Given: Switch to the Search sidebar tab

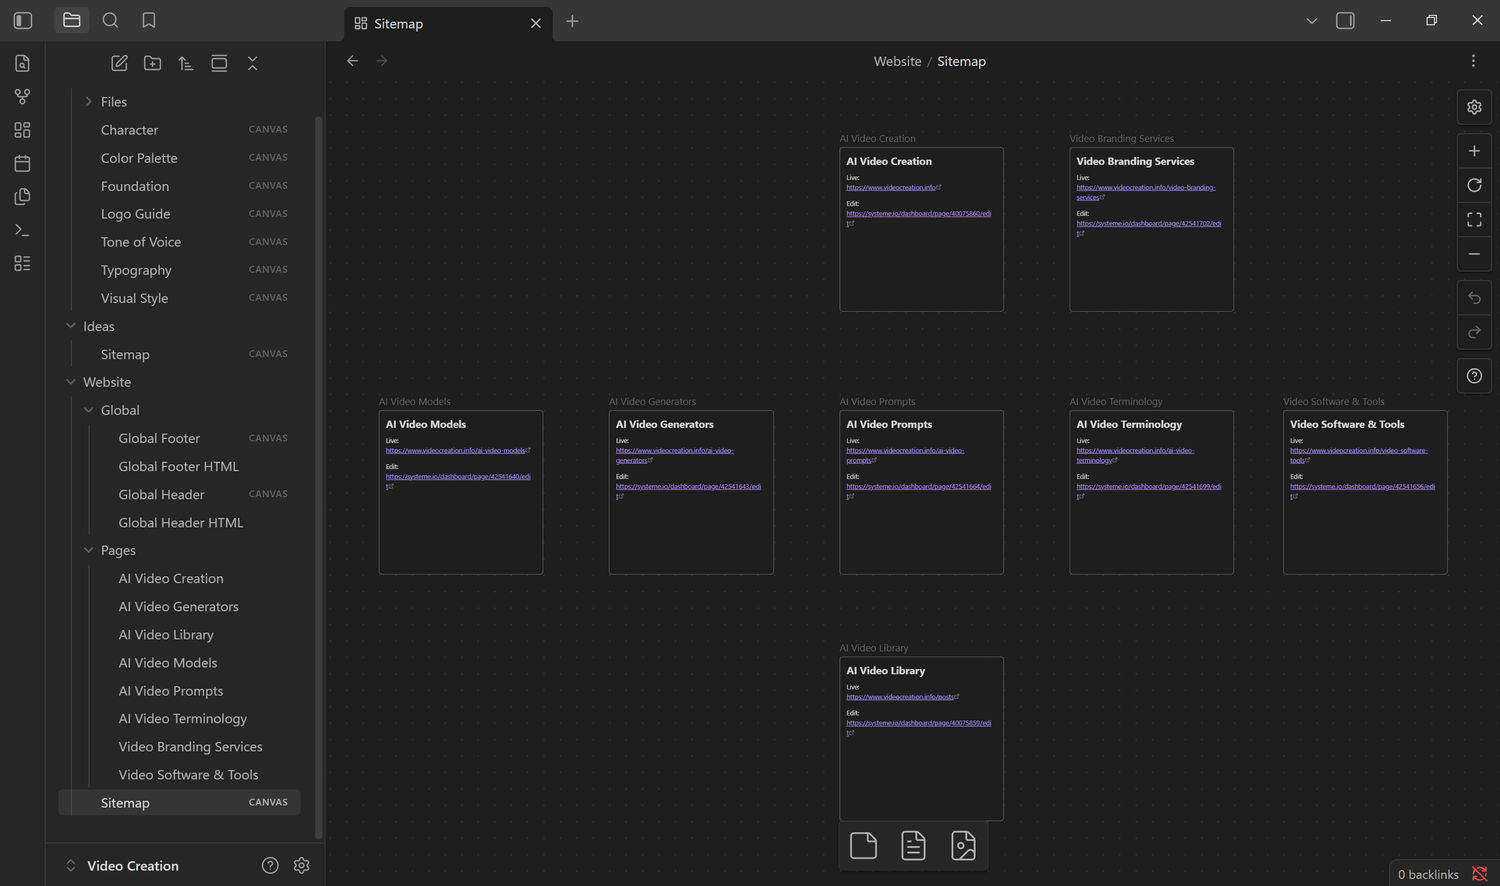Looking at the screenshot, I should [x=110, y=20].
